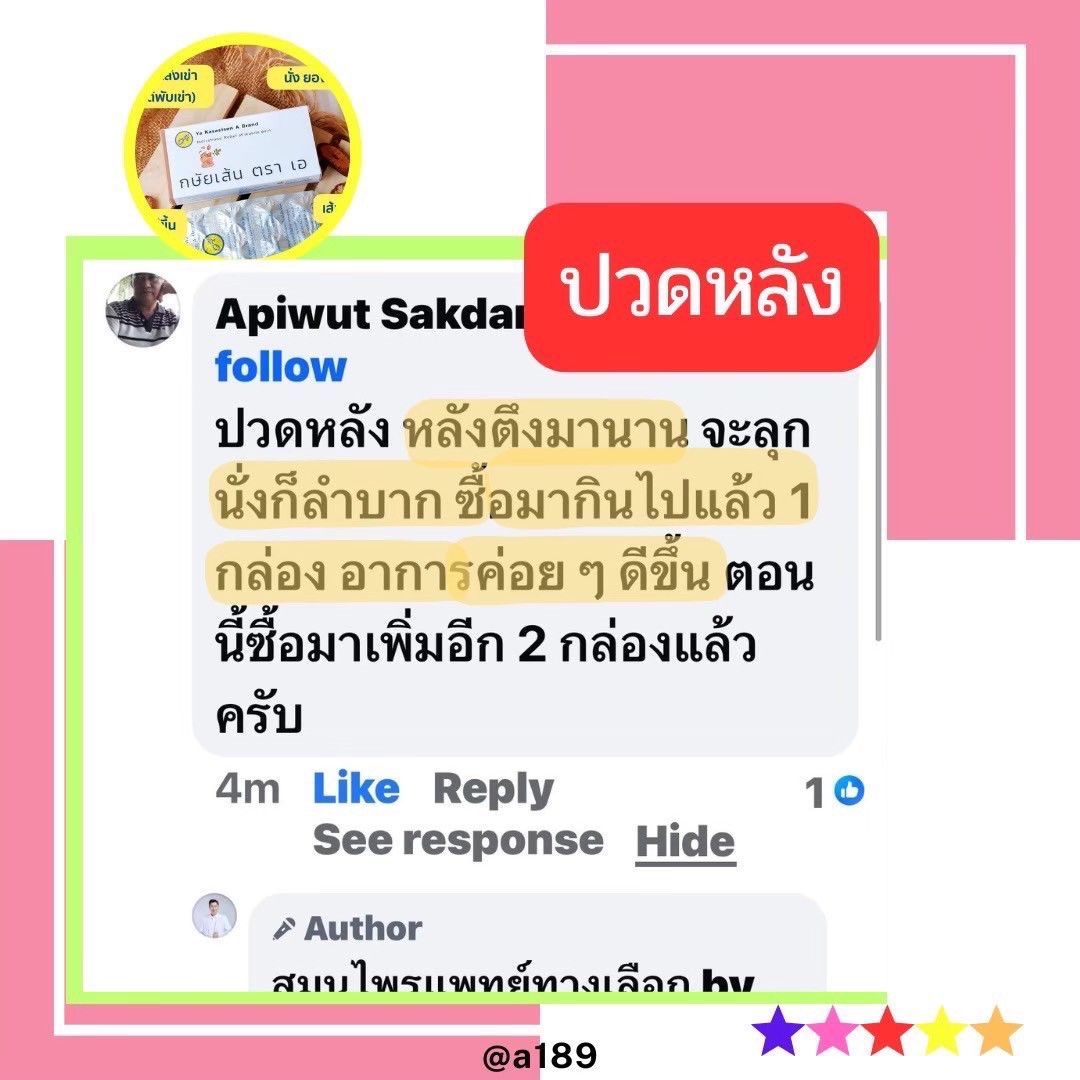This screenshot has width=1080, height=1080.
Task: Click the blue thumbs-up reaction icon
Action: (x=849, y=791)
